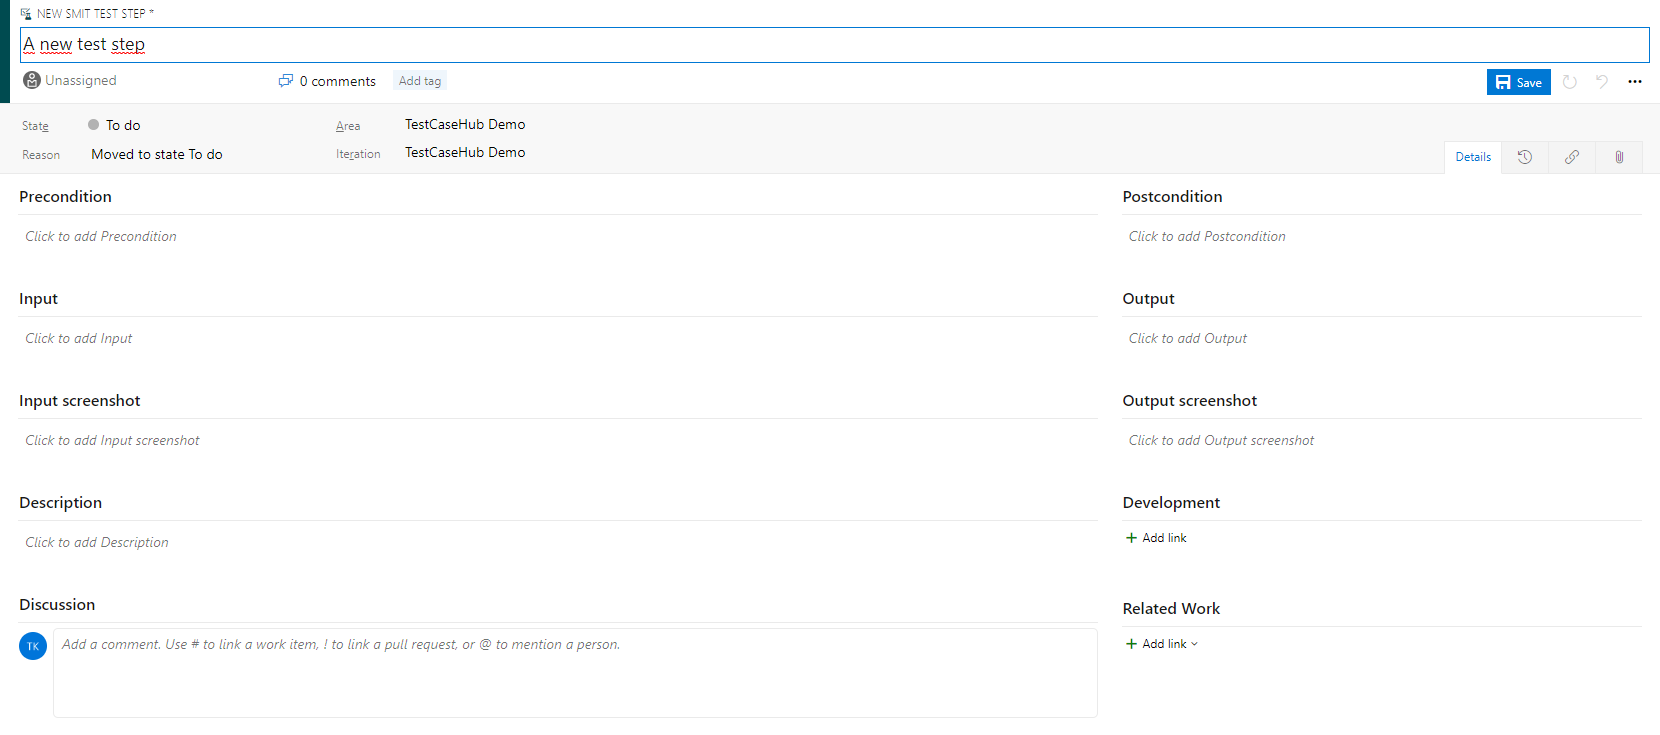Viewport: 1660px width, 735px height.
Task: Click the Unassigned avatar icon
Action: click(32, 80)
